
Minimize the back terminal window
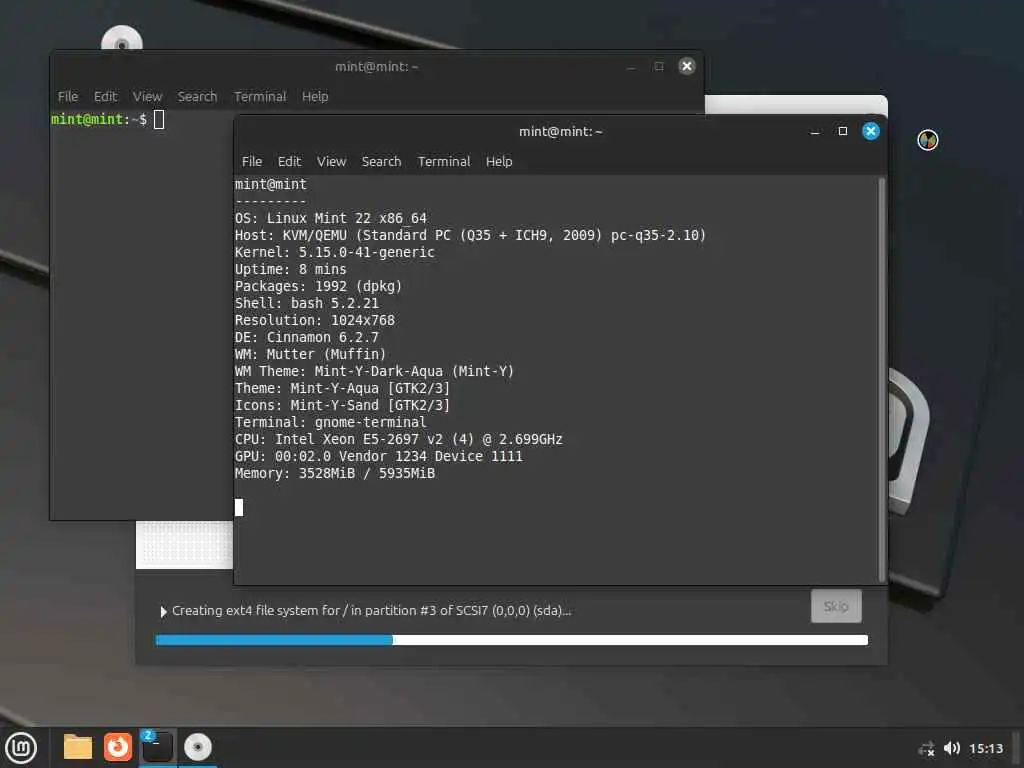(x=631, y=67)
